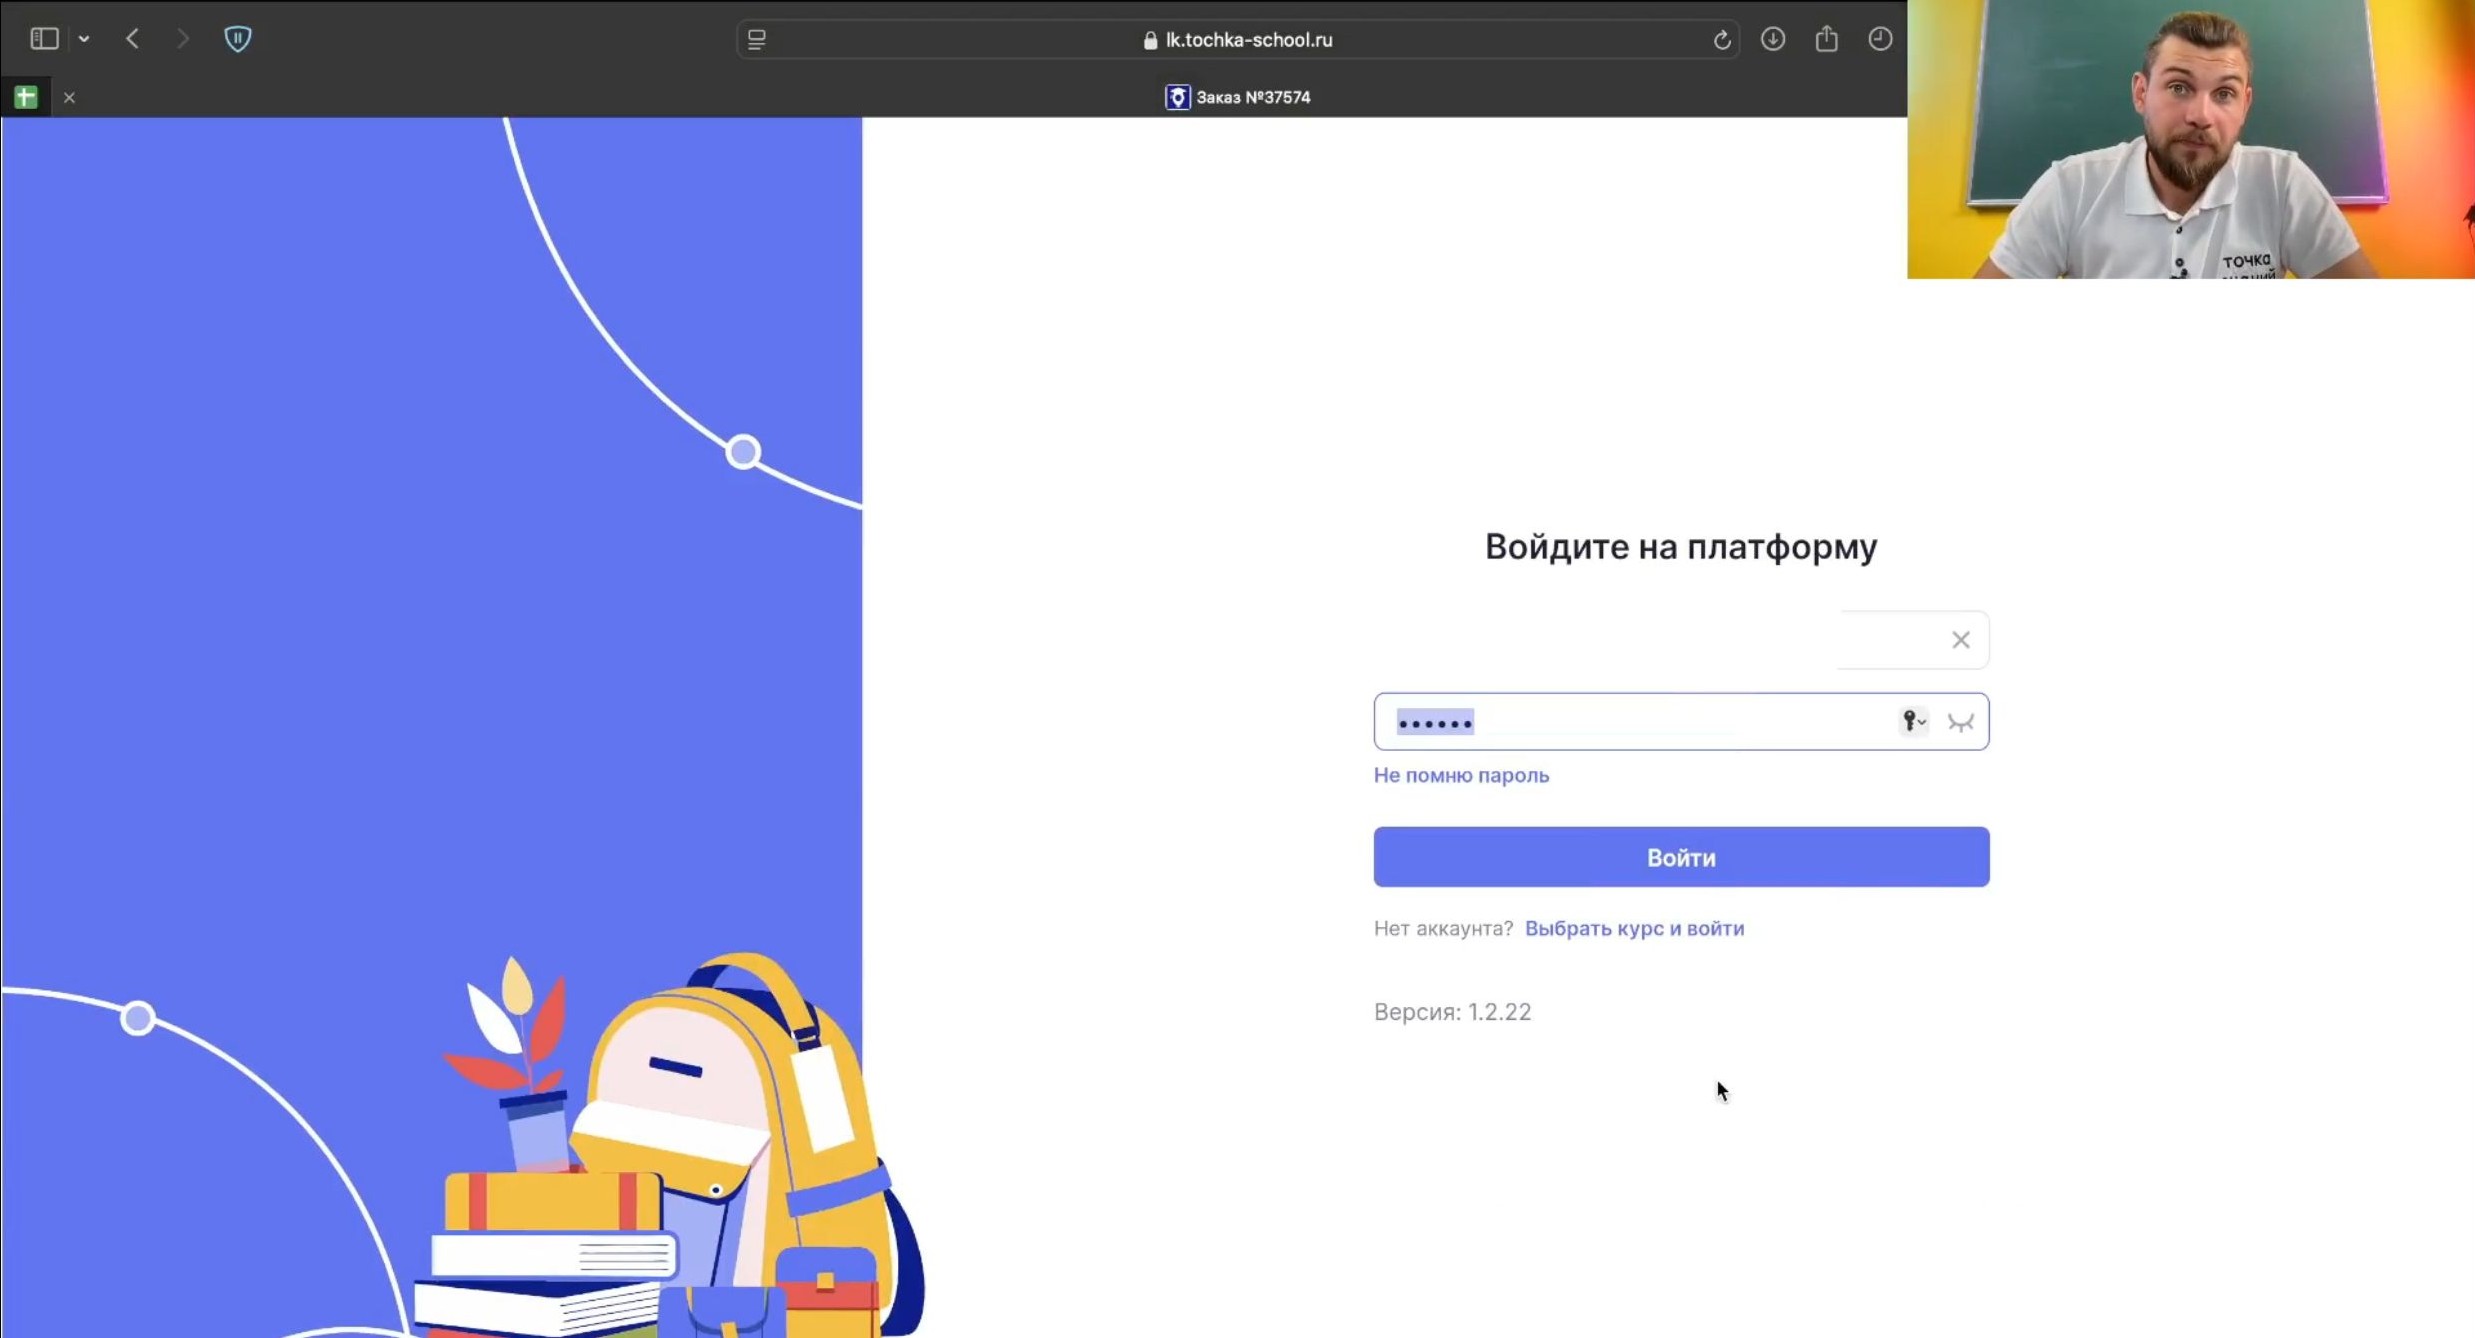The image size is (2475, 1338).
Task: Click the reader page icon in address bar
Action: tap(757, 40)
